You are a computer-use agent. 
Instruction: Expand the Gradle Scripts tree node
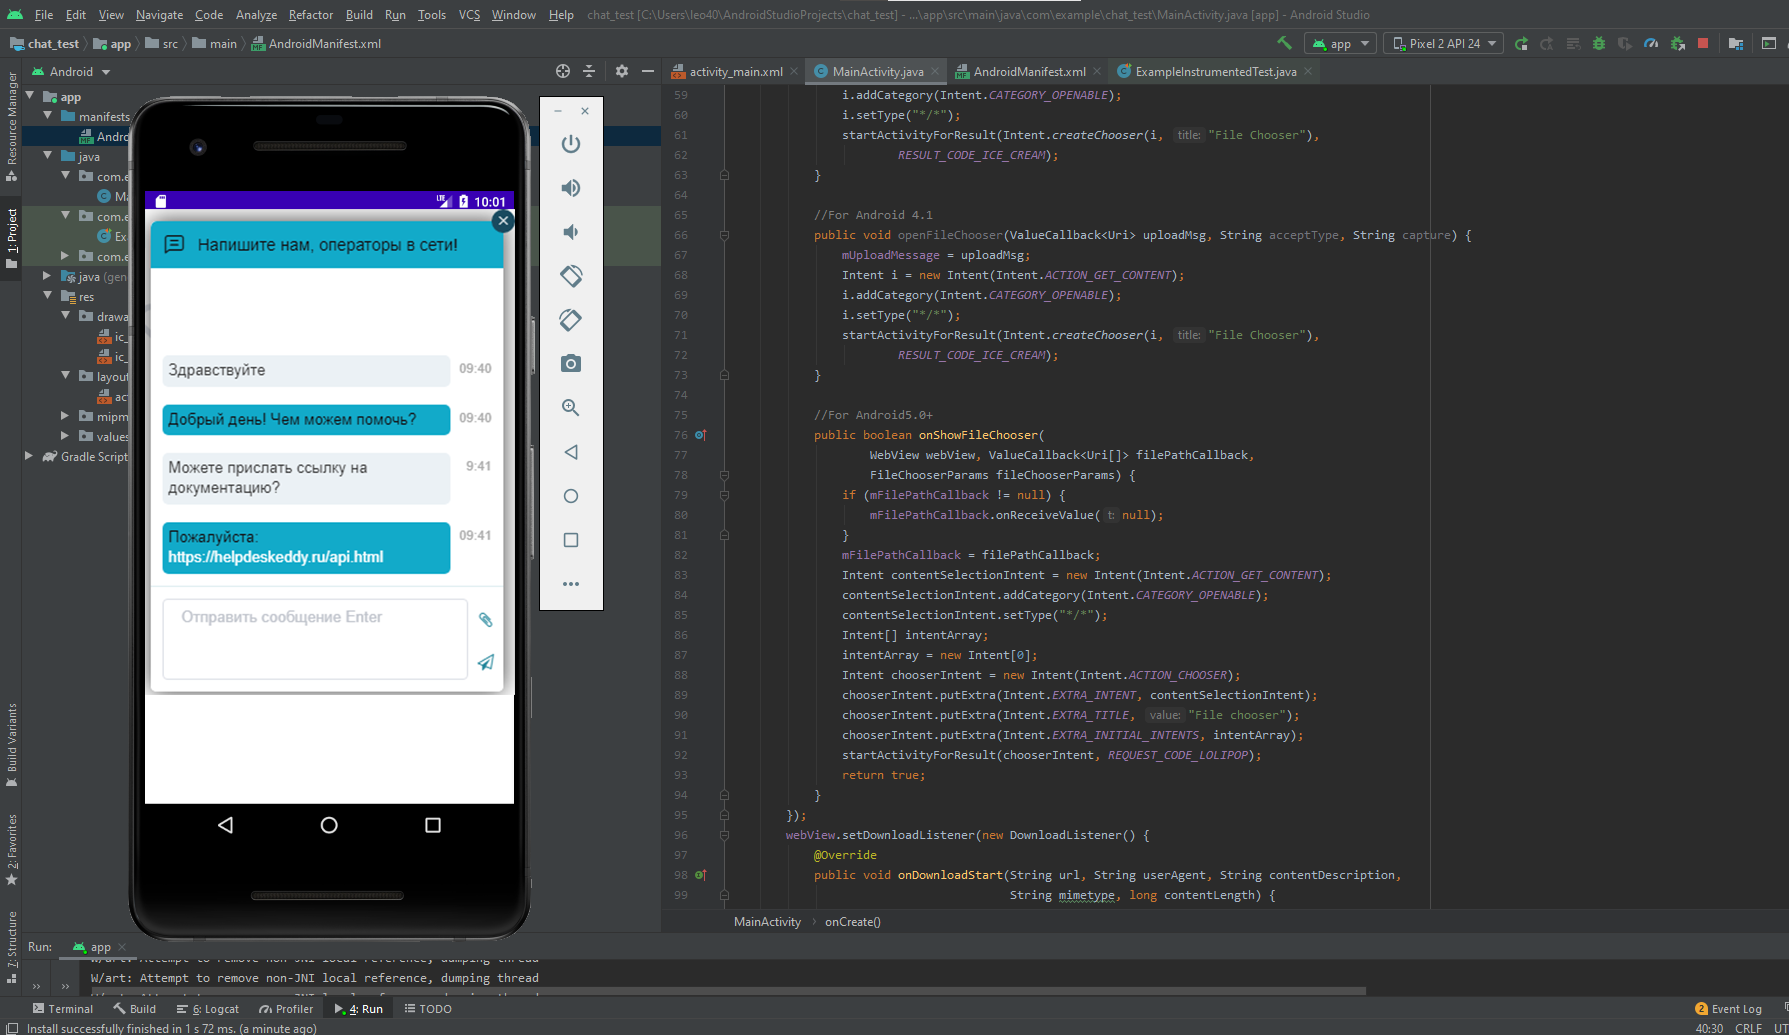(29, 456)
